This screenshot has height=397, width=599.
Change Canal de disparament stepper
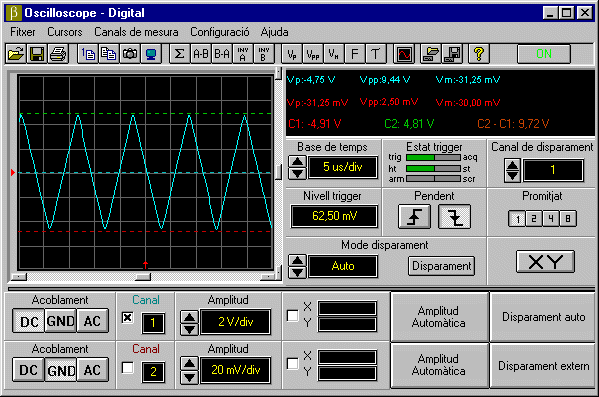tap(512, 170)
